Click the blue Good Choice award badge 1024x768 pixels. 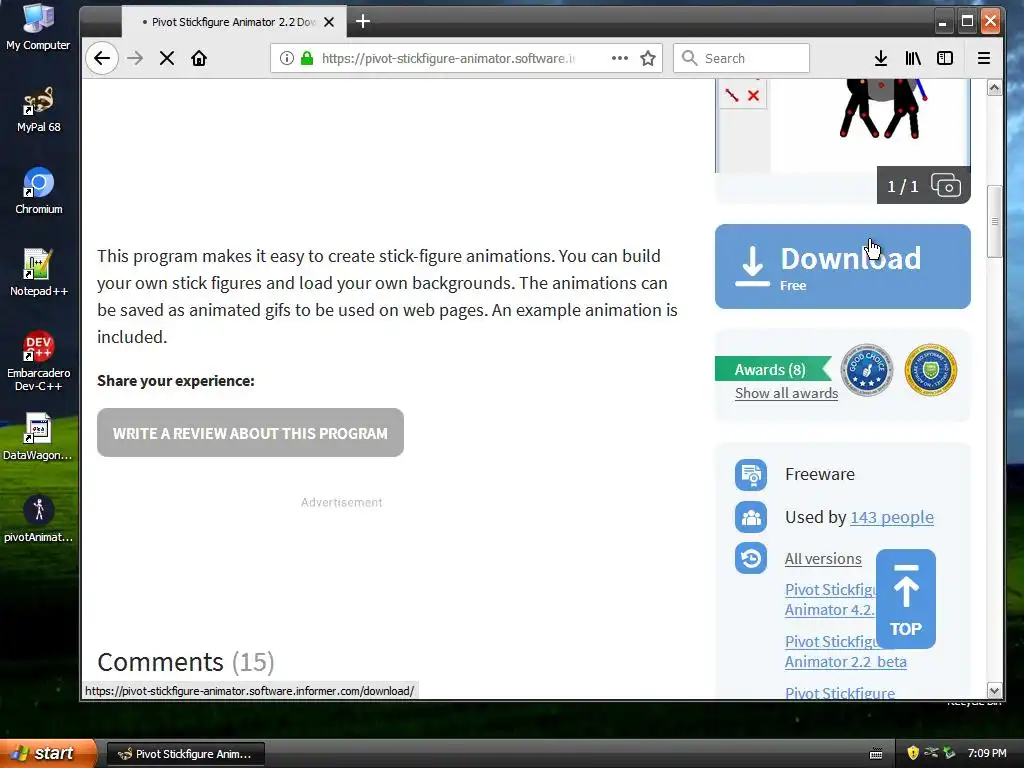[x=866, y=370]
